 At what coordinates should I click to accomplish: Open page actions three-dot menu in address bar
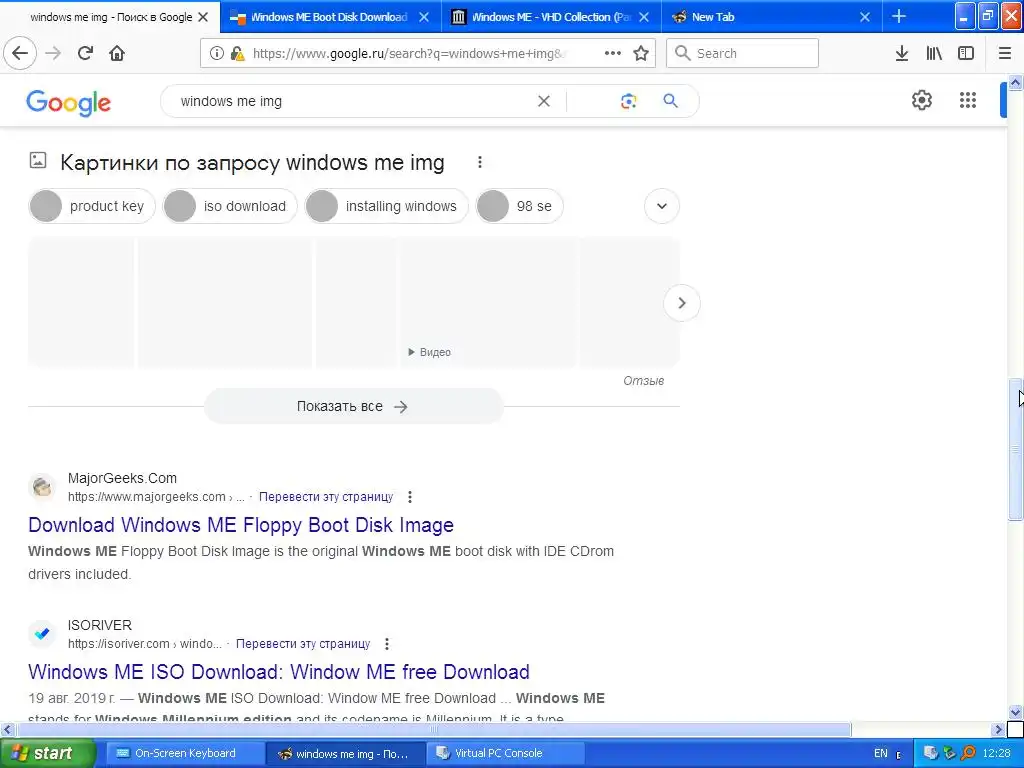click(613, 54)
